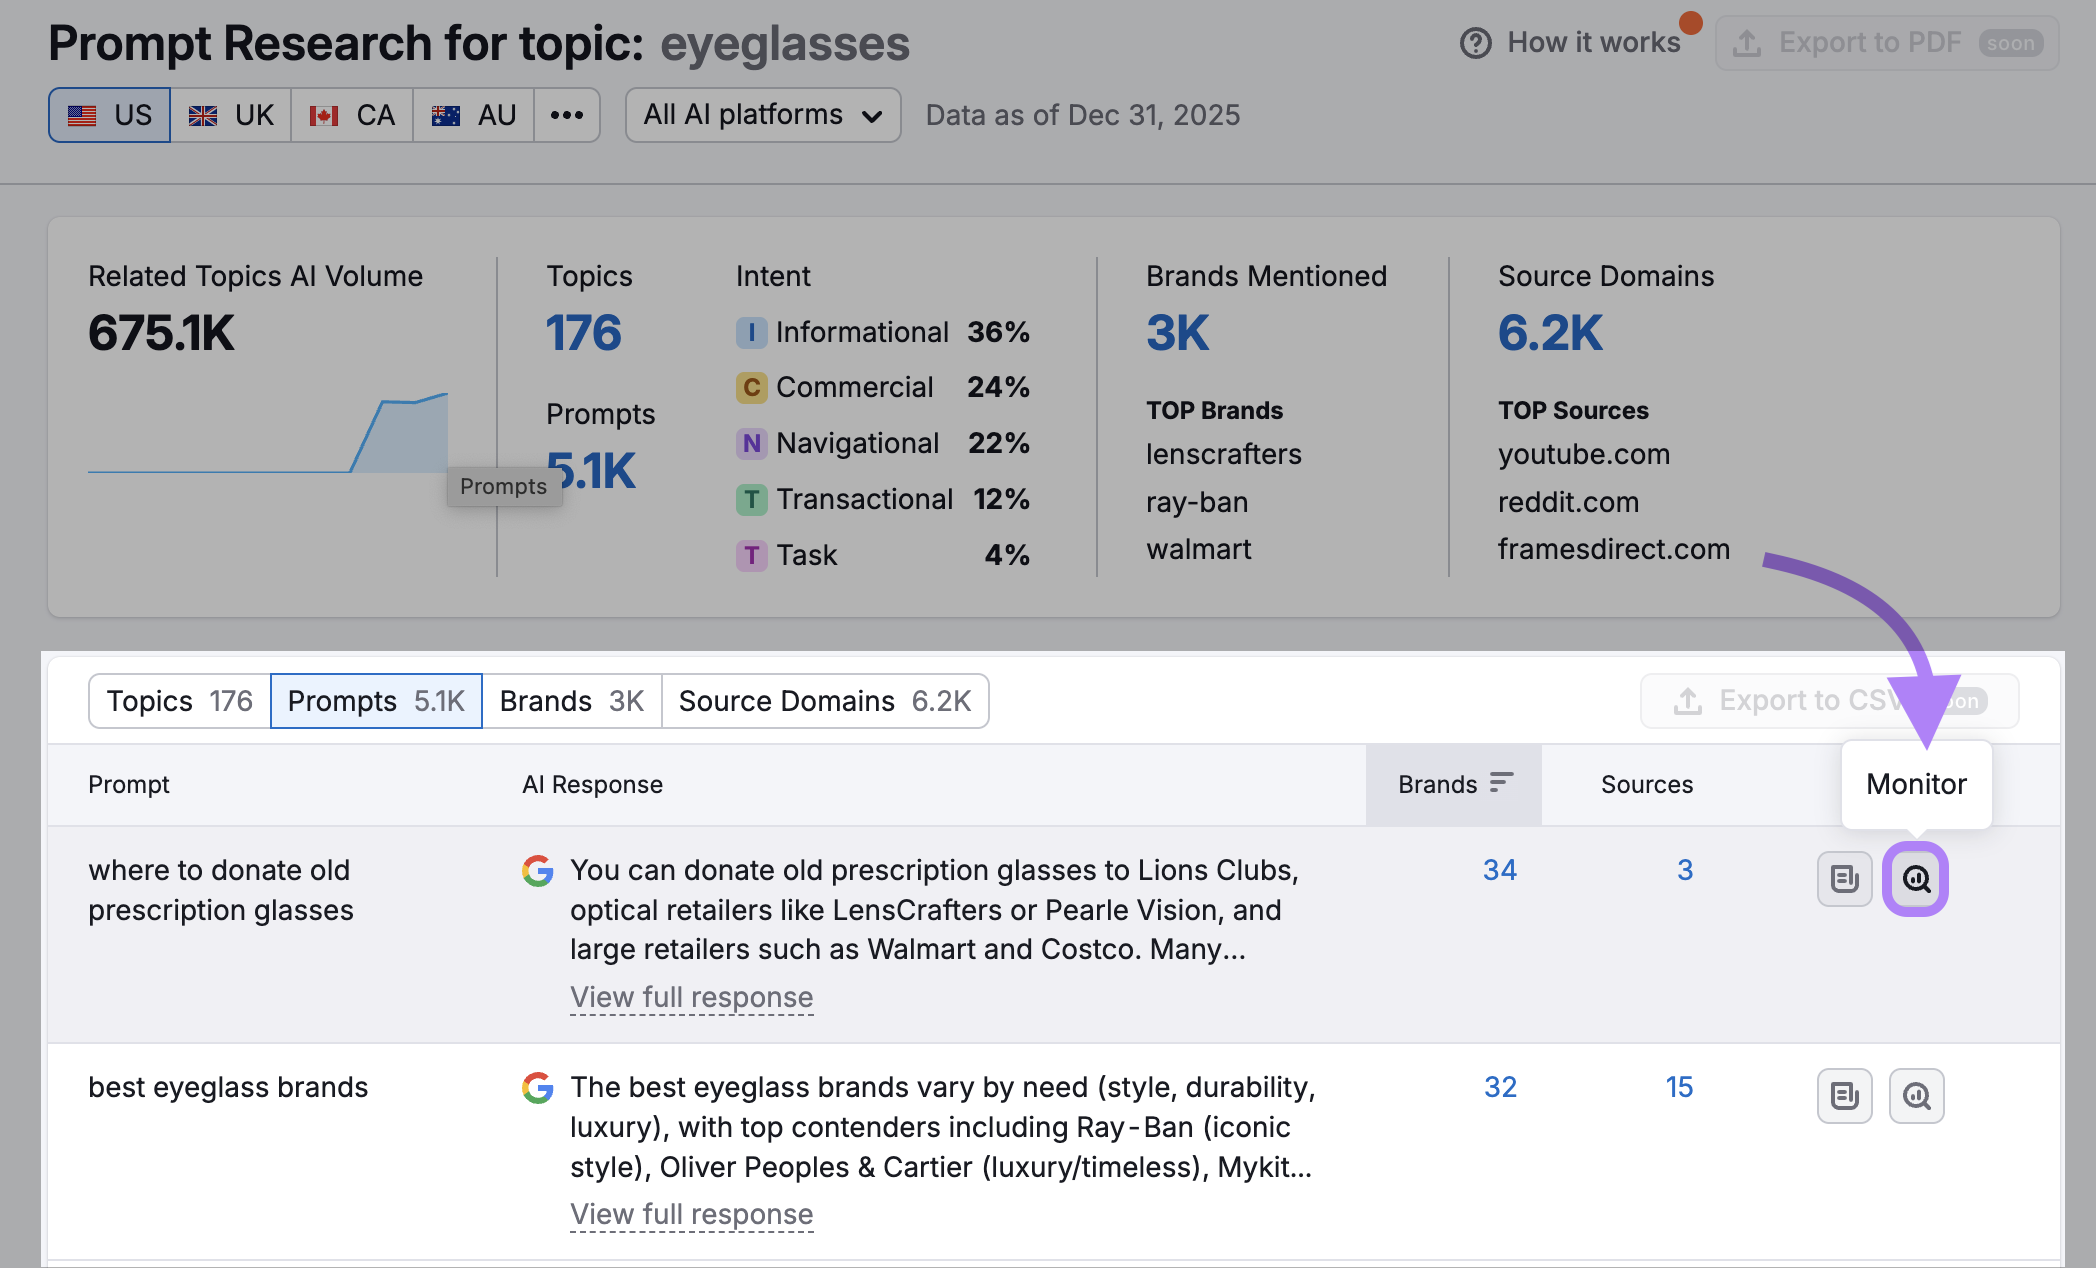Screen dimensions: 2096x1268
Task: Click the highlighted Monitor icon in first row
Action: coord(1915,879)
